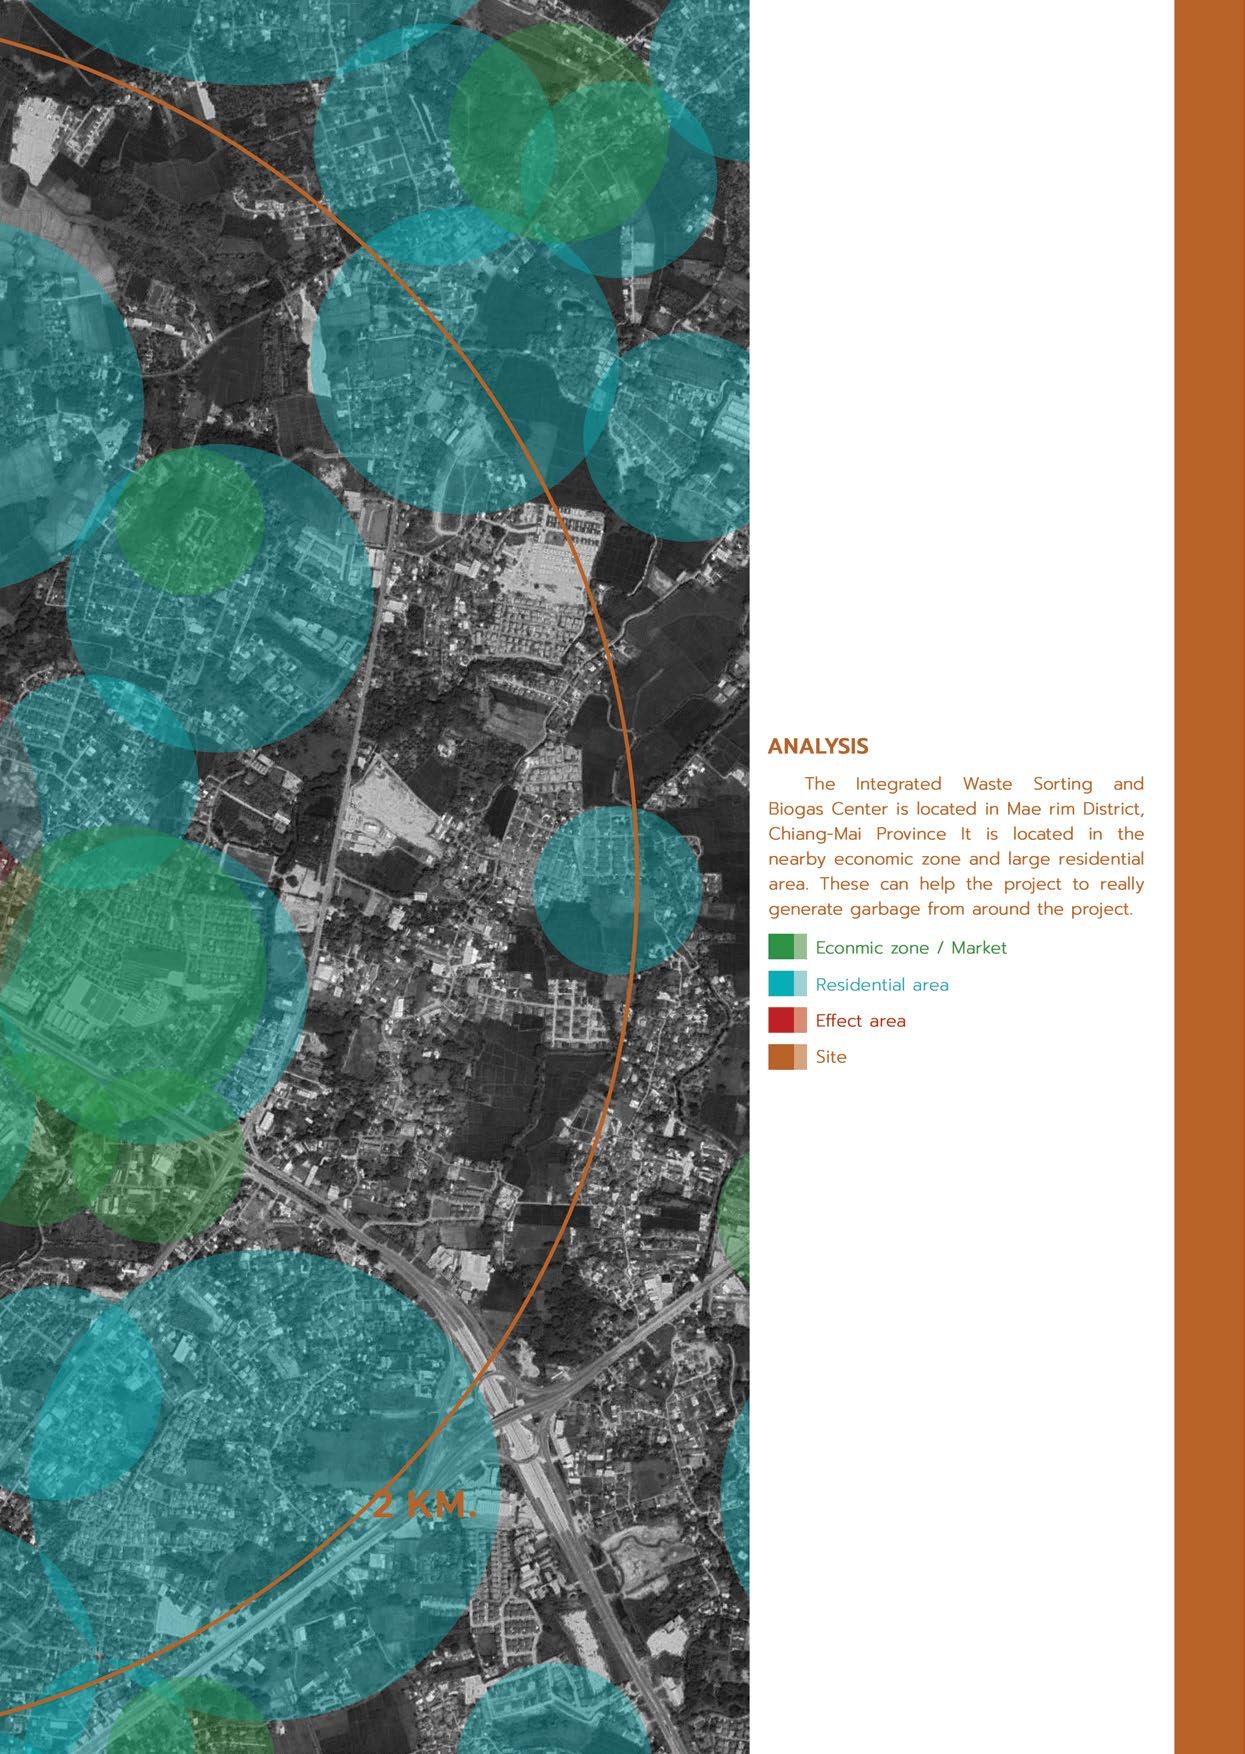Click the '2 KM.' radius label on map

click(x=424, y=1505)
